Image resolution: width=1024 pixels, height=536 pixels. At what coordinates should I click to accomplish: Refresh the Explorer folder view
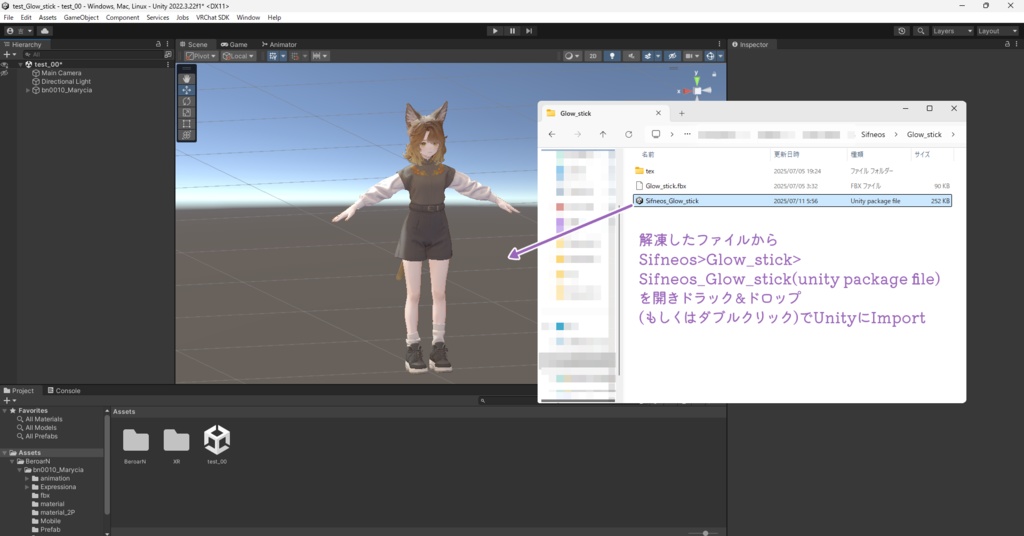coord(628,134)
